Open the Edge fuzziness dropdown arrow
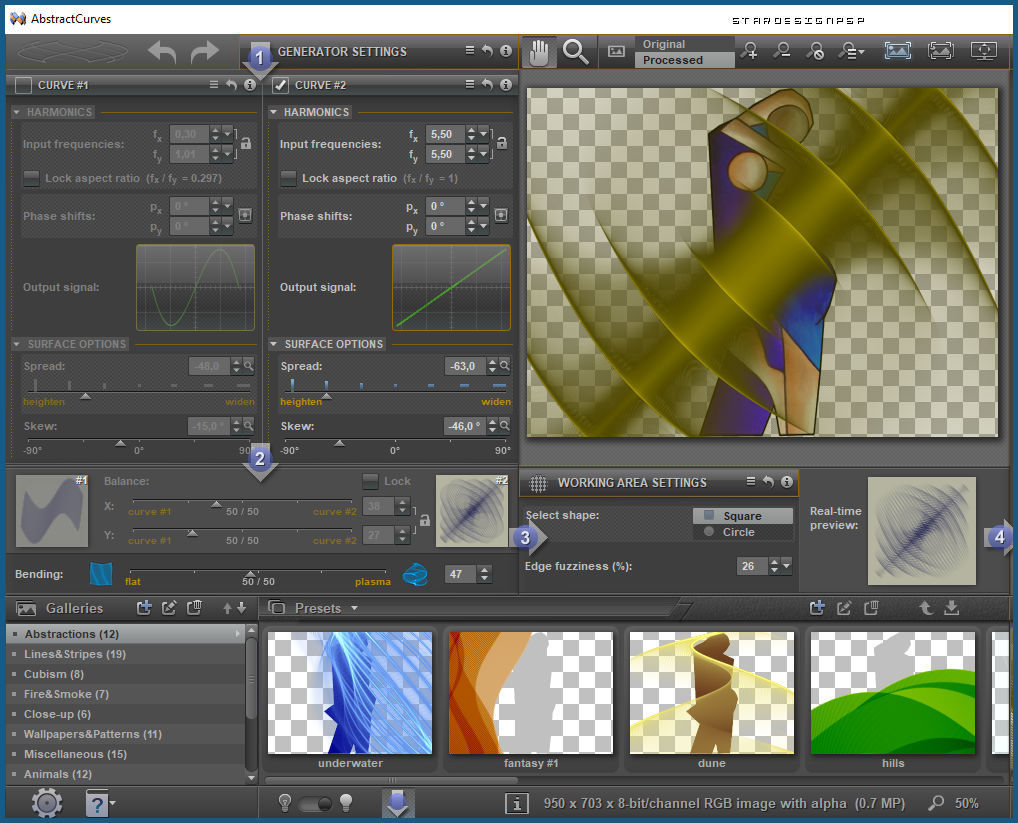This screenshot has width=1018, height=823. 787,566
